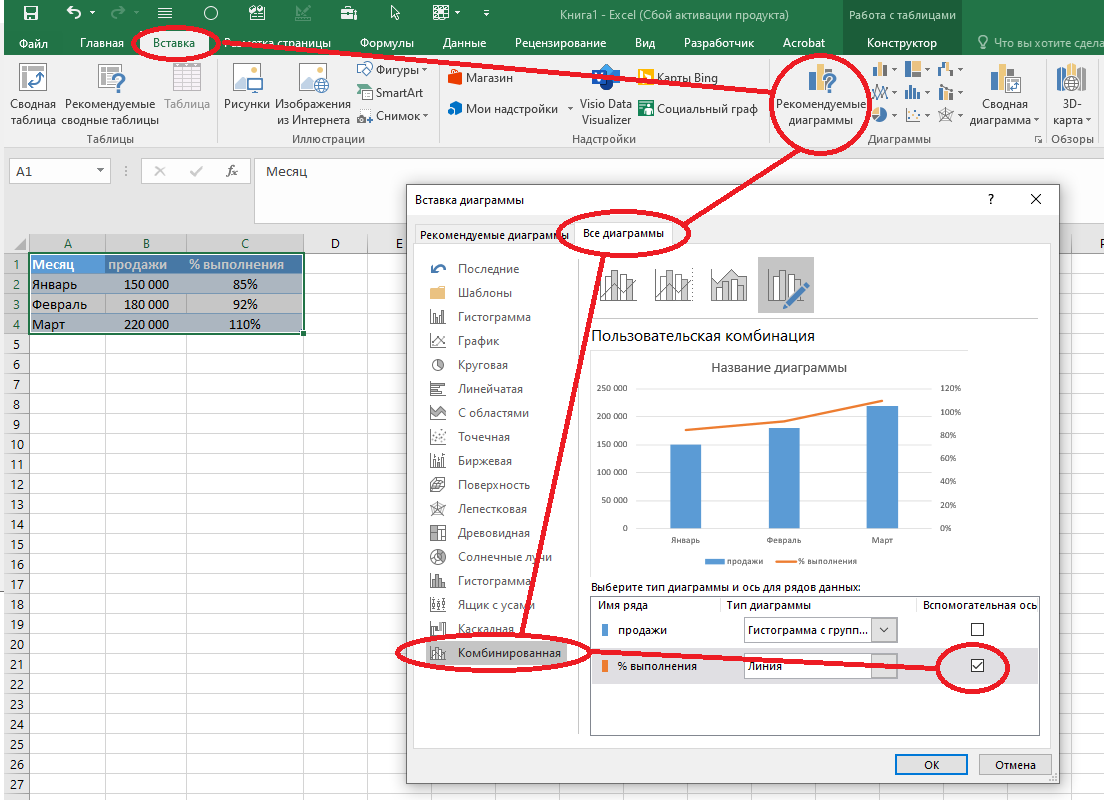
Task: Select cell containing Февраль
Action: [x=68, y=304]
